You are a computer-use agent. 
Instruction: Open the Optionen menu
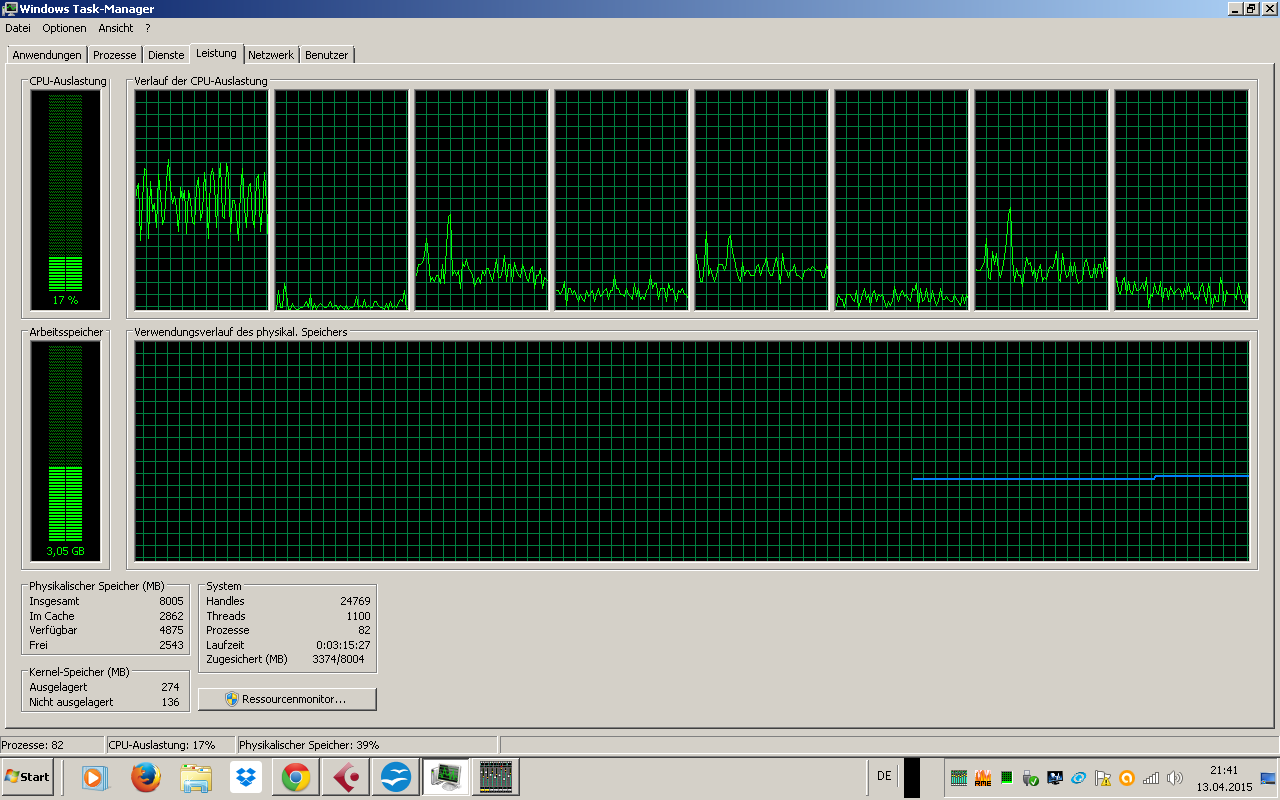click(x=64, y=28)
